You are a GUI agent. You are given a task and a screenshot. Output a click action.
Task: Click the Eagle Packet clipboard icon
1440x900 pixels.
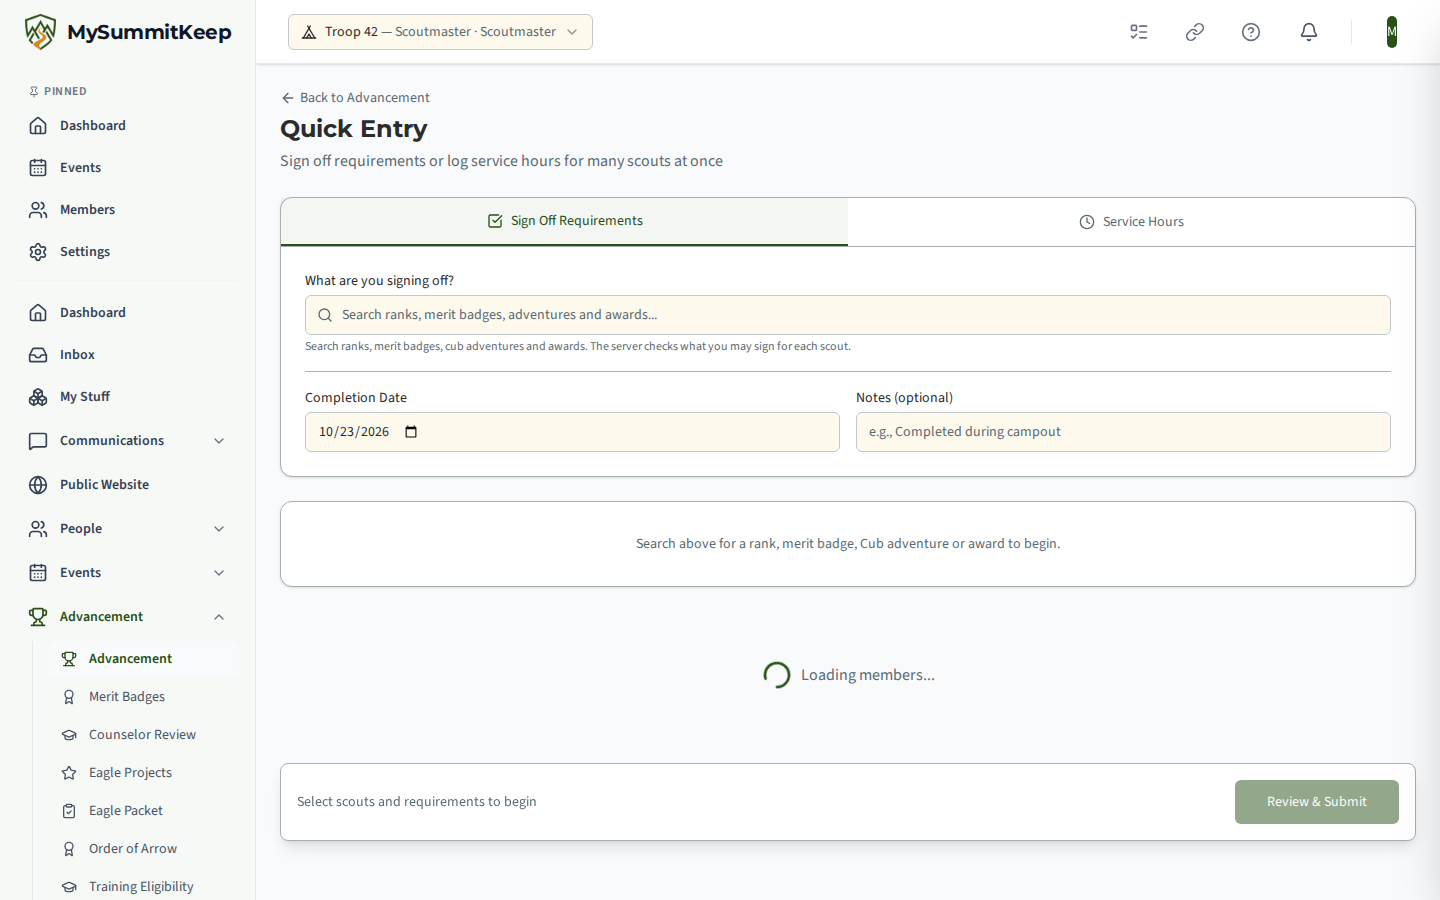tap(69, 811)
